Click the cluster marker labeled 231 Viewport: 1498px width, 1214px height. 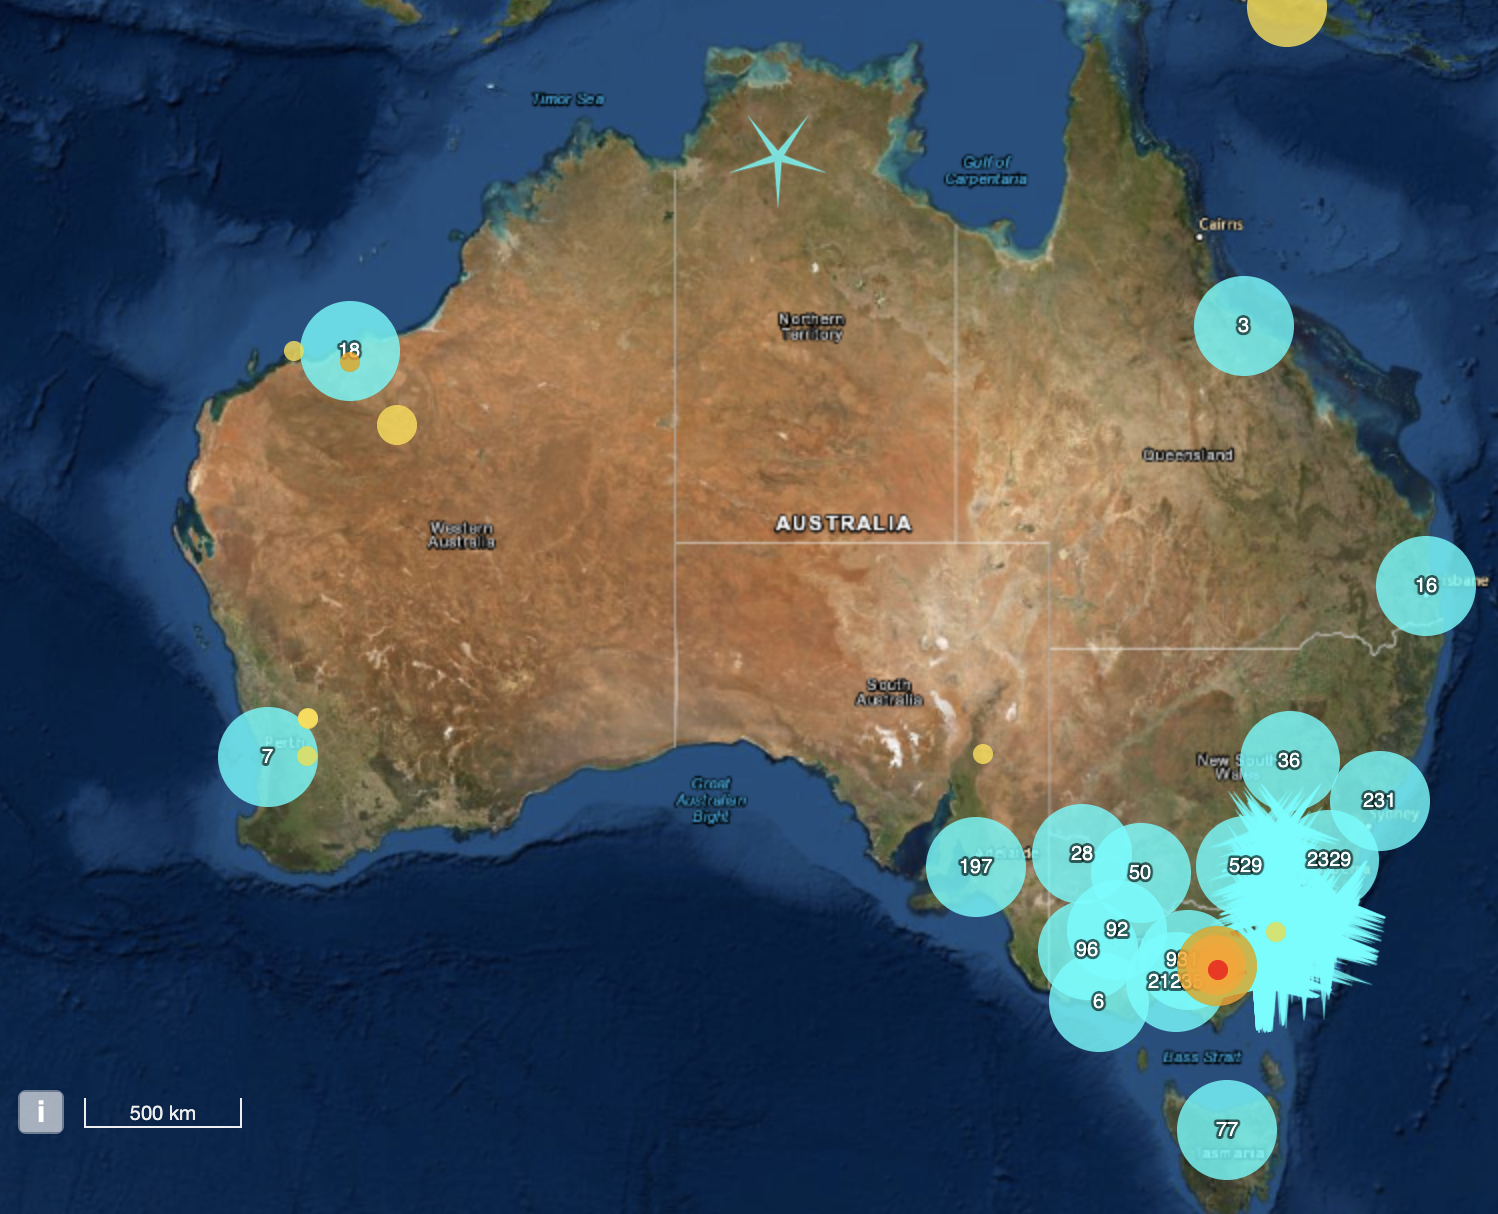(1380, 801)
